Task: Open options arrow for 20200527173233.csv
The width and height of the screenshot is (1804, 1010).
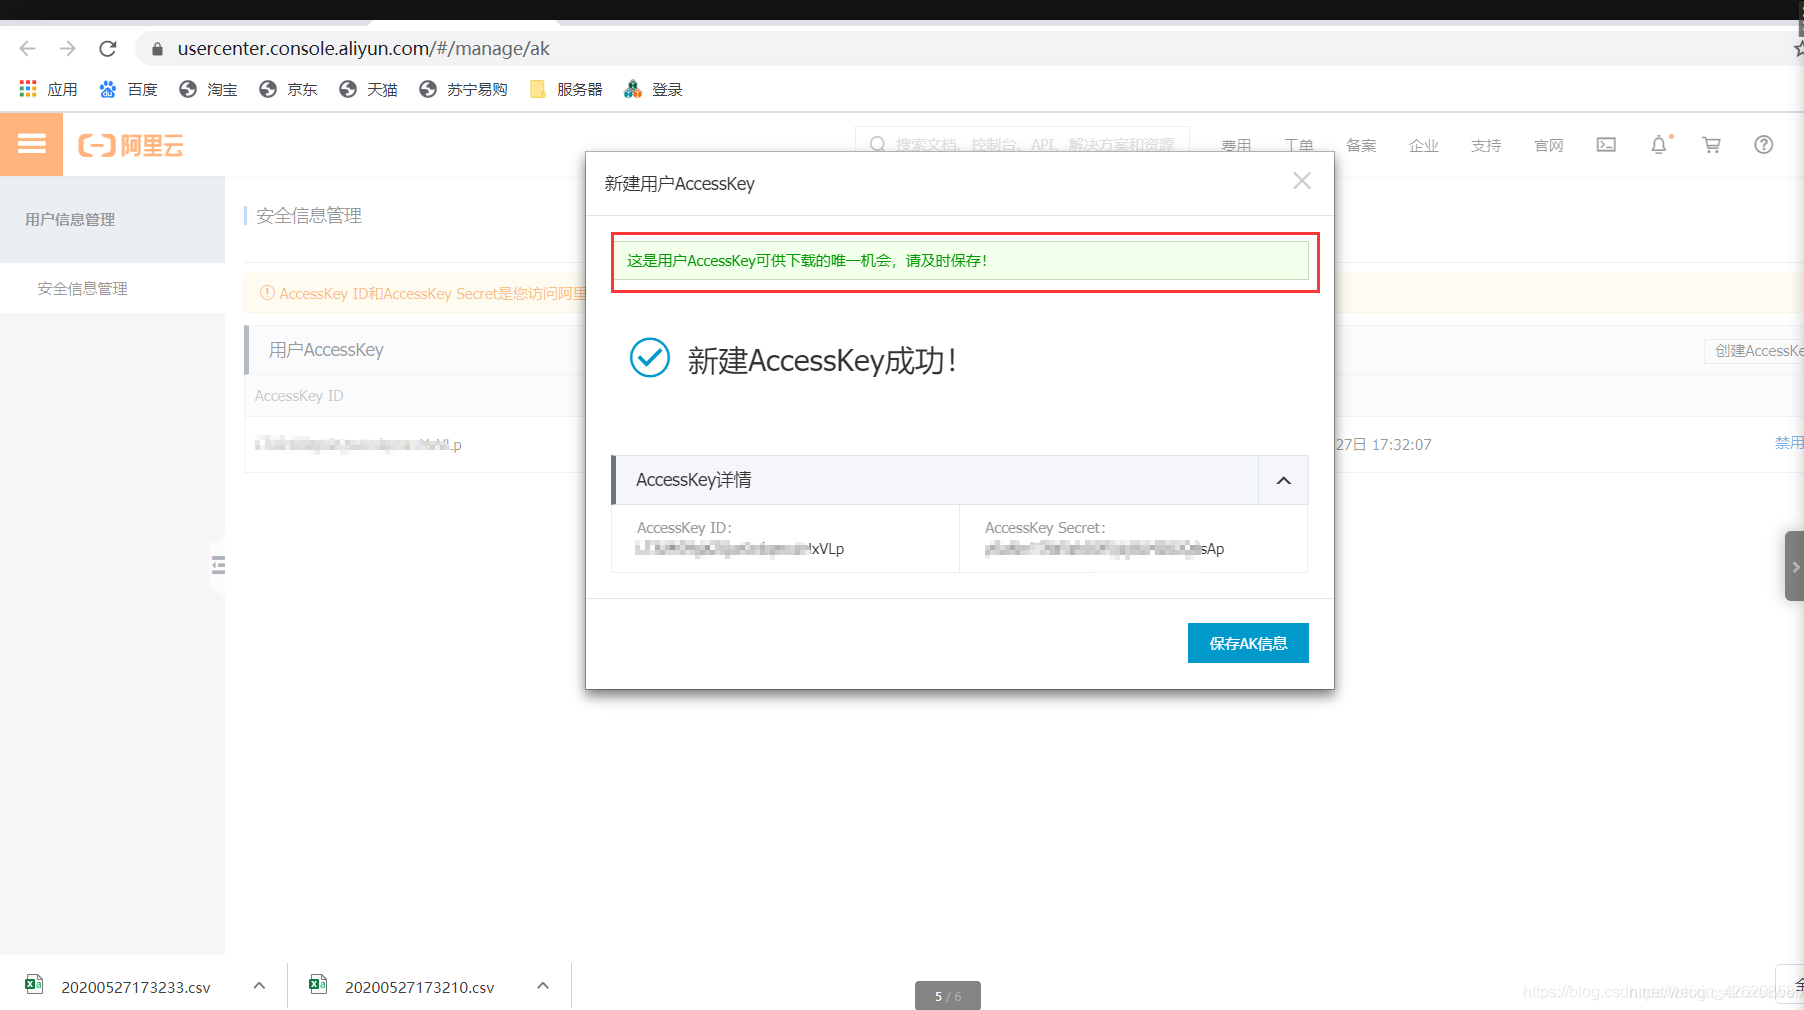Action: click(260, 986)
